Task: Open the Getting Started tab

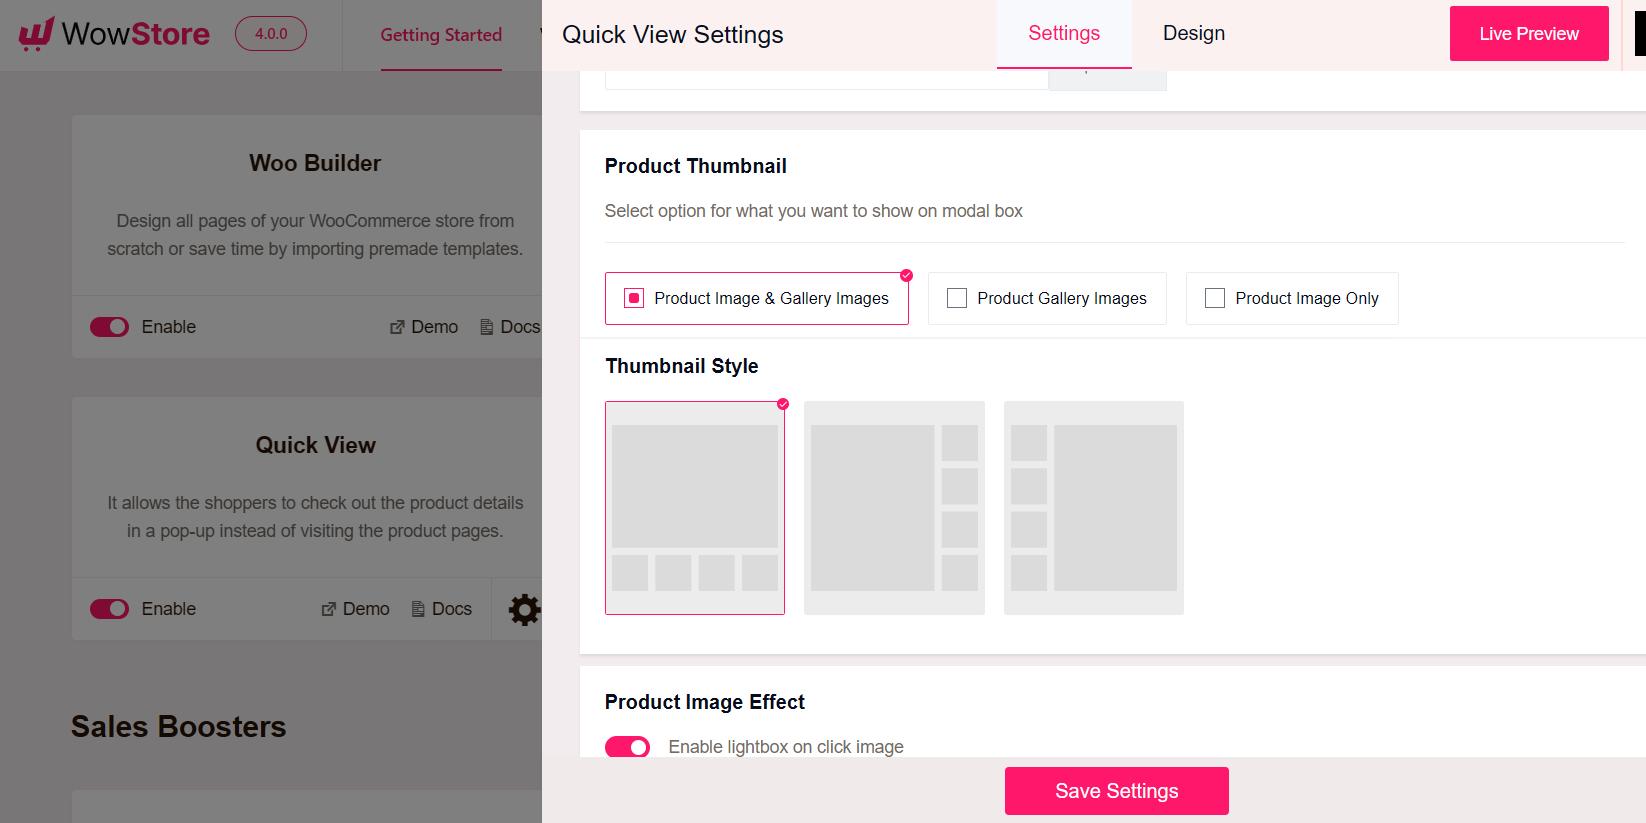Action: pyautogui.click(x=441, y=35)
